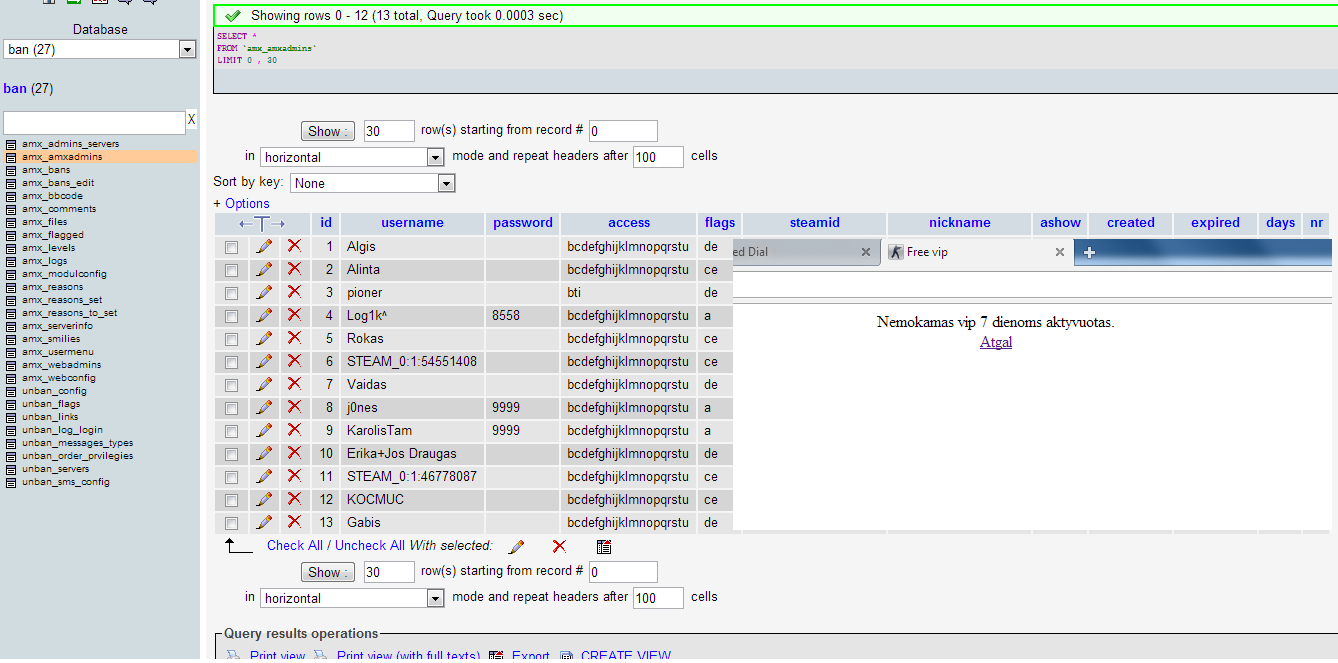Image resolution: width=1338 pixels, height=663 pixels.
Task: Edit the Log1k^ entry
Action: click(264, 315)
